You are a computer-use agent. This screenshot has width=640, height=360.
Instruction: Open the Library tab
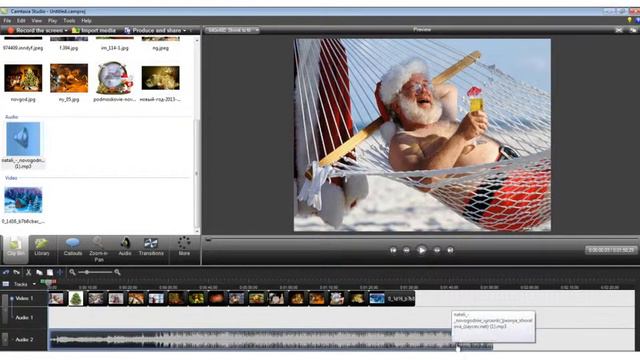pos(41,247)
